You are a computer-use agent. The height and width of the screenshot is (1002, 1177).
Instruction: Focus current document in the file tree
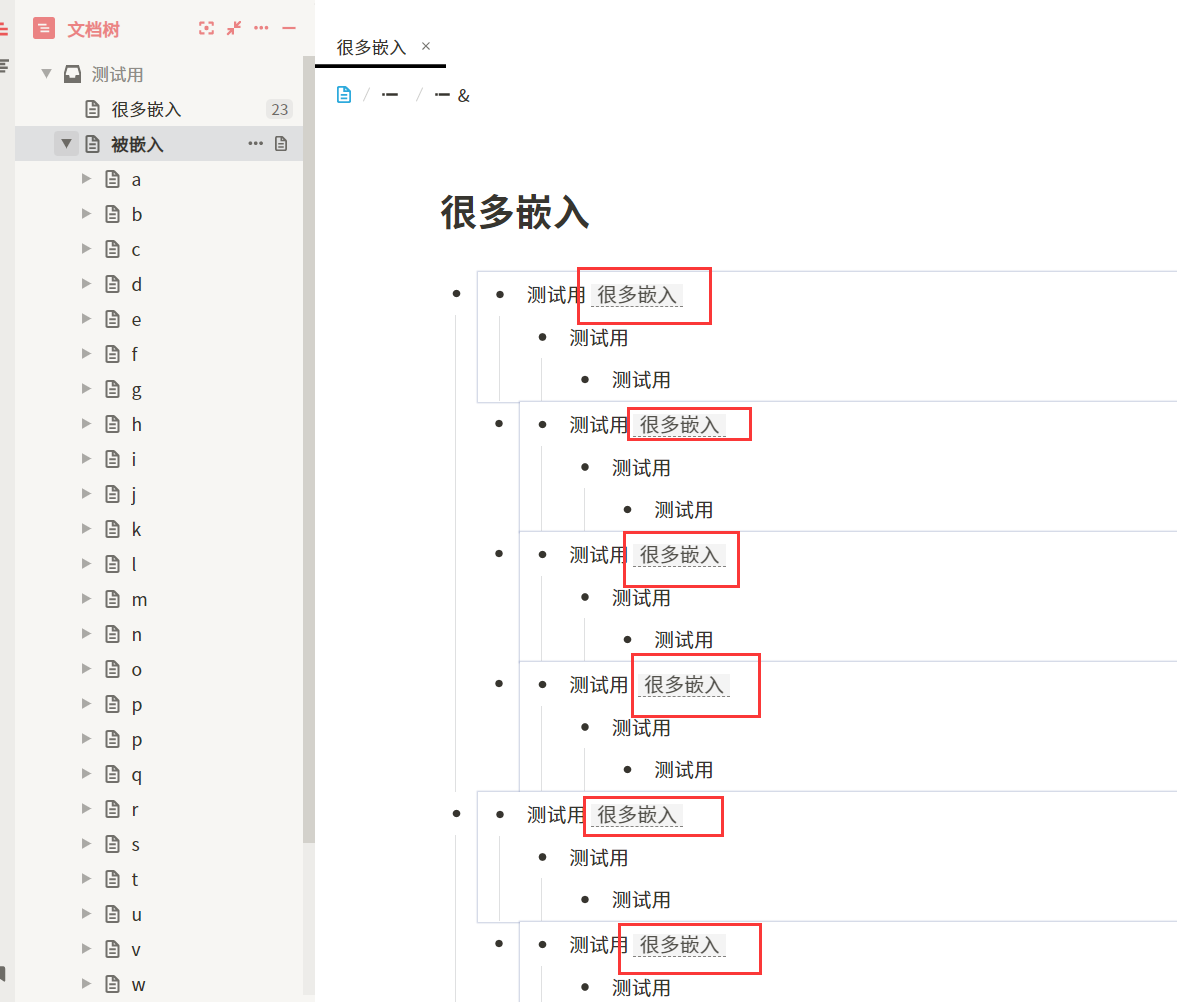tap(206, 29)
